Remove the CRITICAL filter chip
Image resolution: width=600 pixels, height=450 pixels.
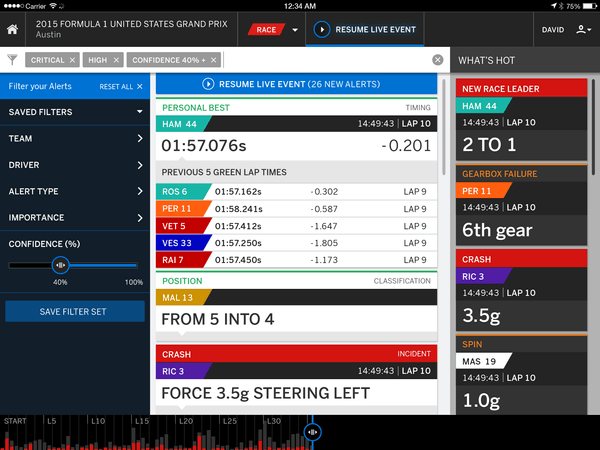click(x=72, y=60)
